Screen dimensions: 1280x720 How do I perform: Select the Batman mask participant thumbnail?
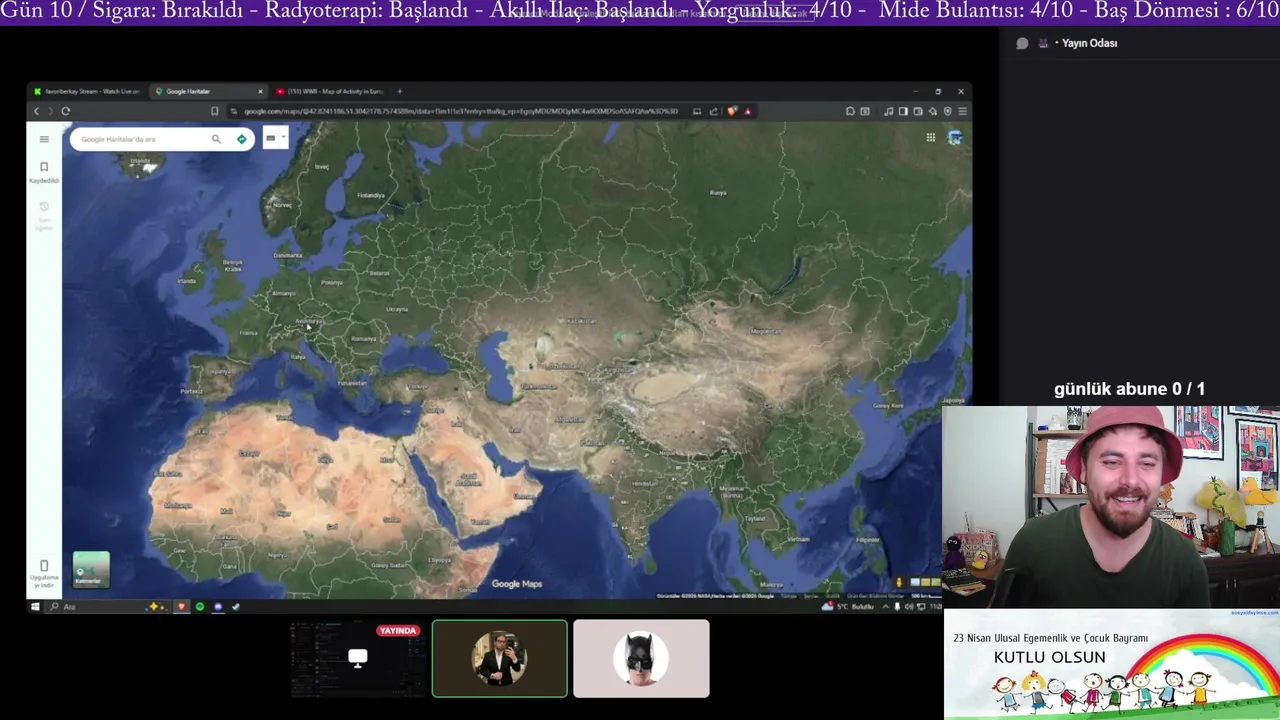641,658
